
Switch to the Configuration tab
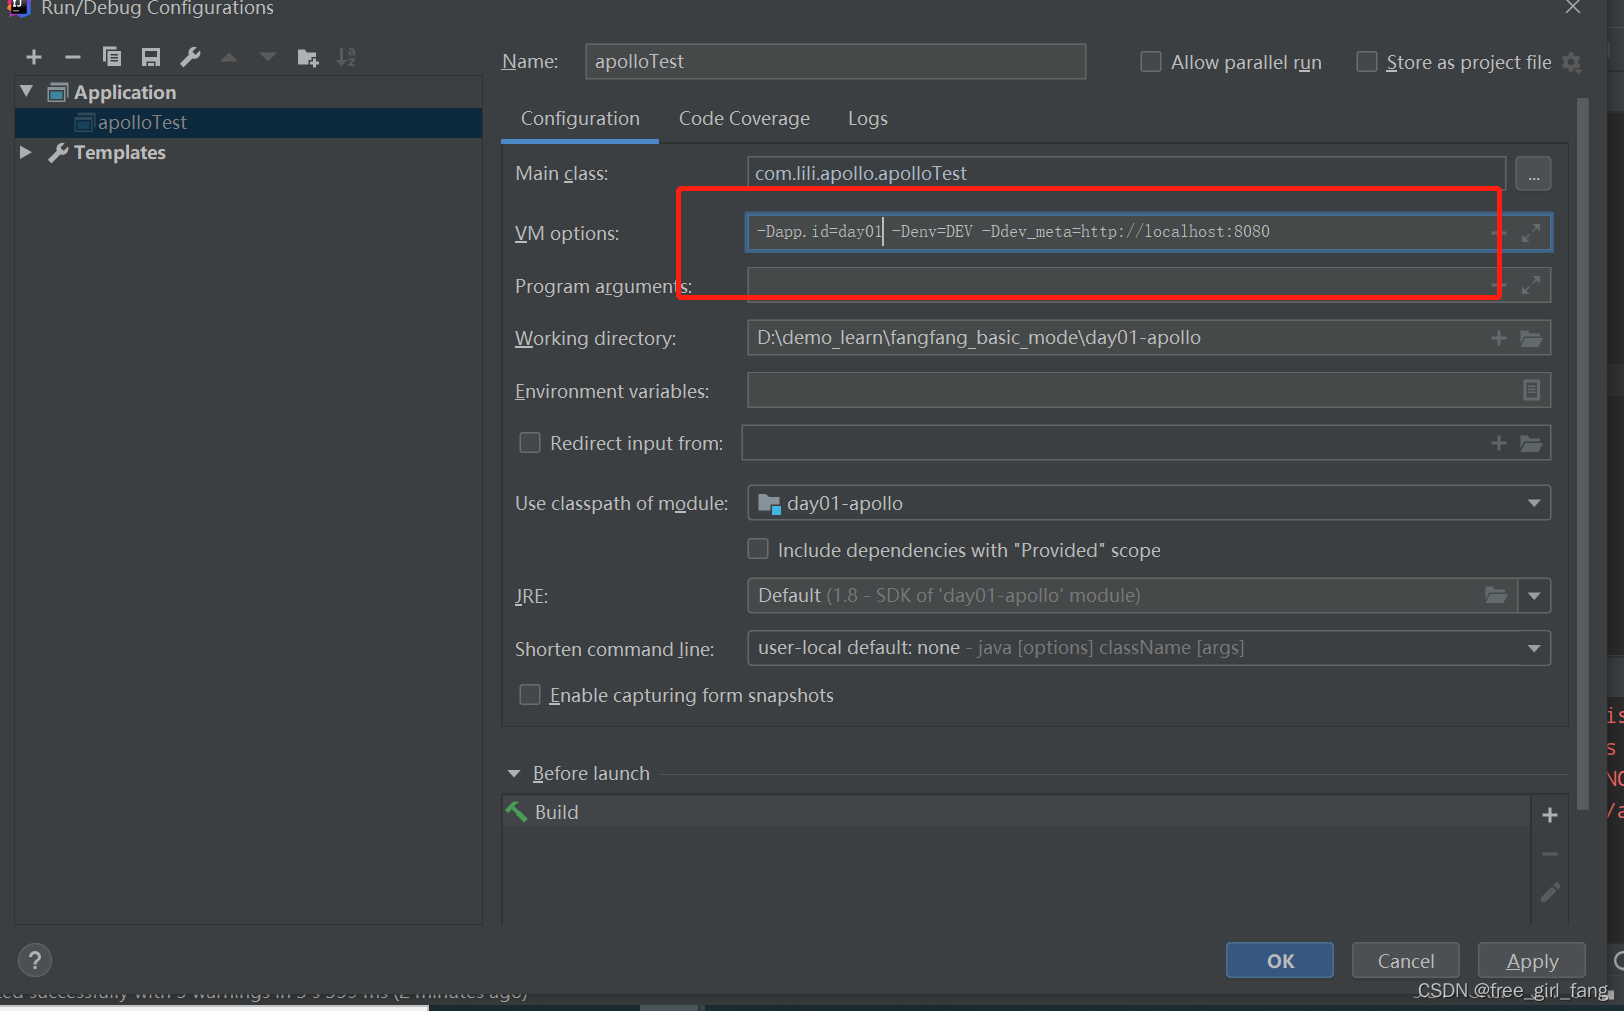pyautogui.click(x=580, y=118)
